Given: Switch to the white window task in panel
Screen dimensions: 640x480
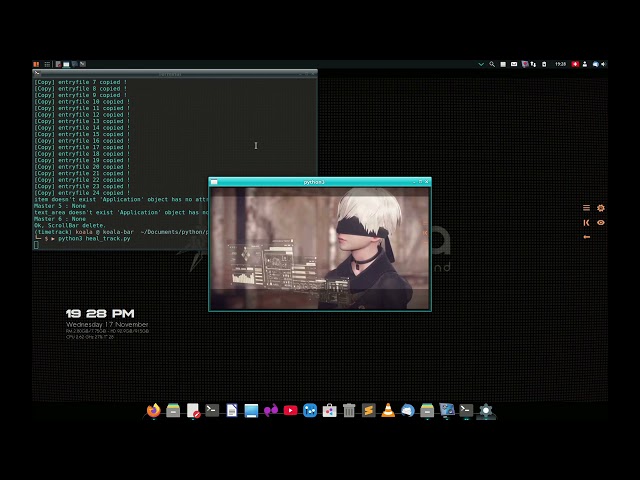Looking at the screenshot, I should pyautogui.click(x=66, y=64).
